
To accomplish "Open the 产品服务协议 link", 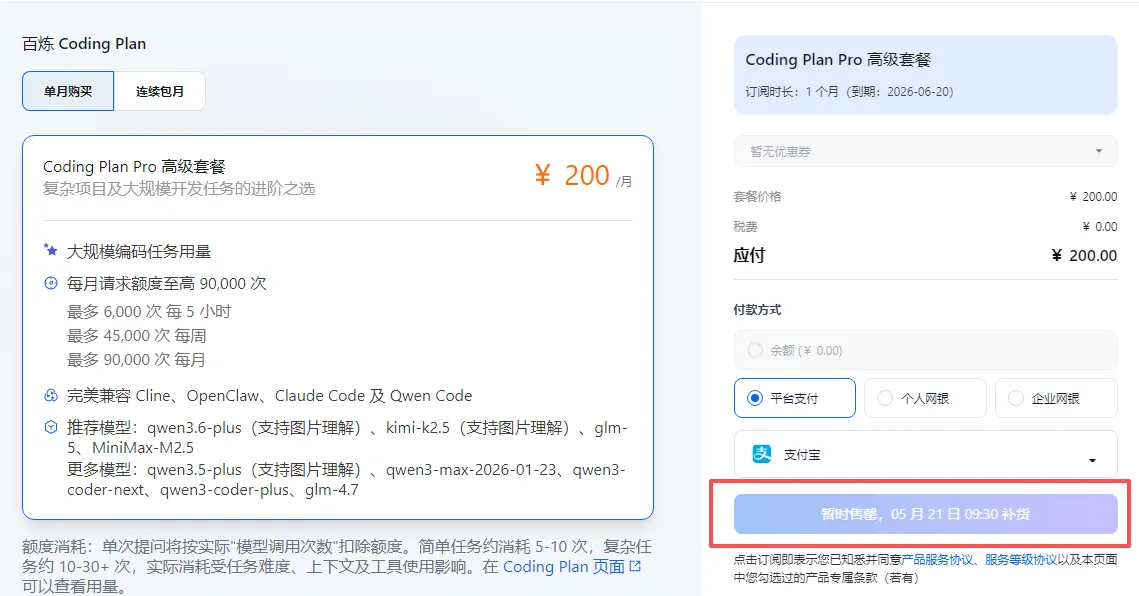I will 937,560.
